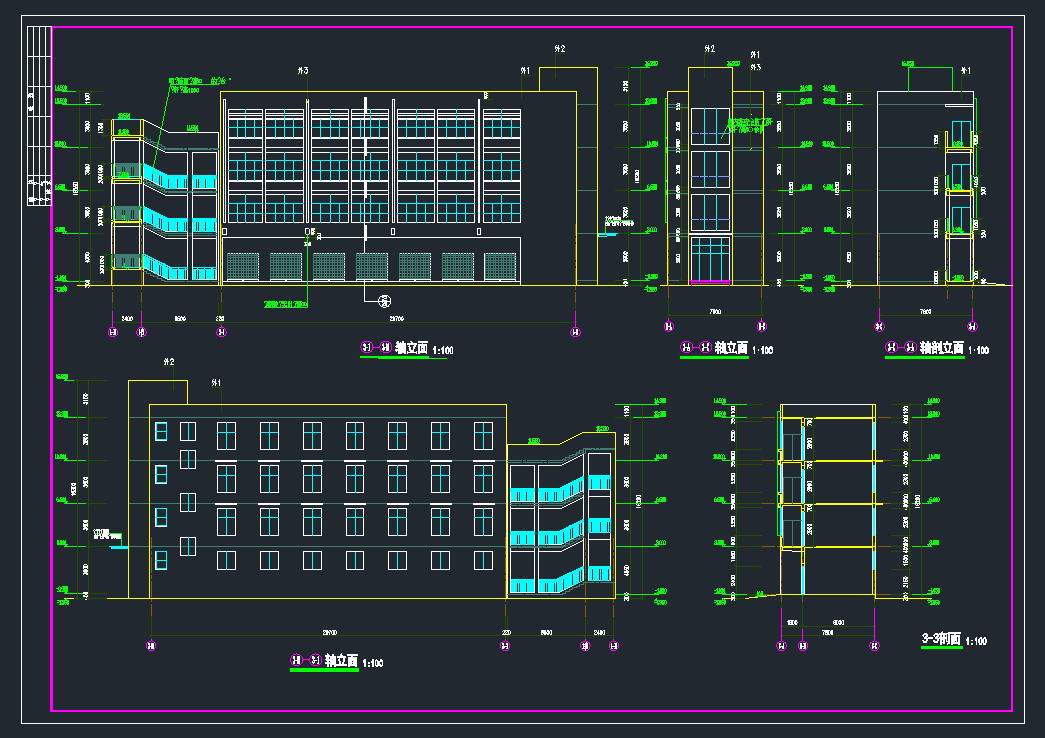The width and height of the screenshot is (1045, 738).
Task: Select the 3-3剖面 section title label
Action: click(x=940, y=639)
